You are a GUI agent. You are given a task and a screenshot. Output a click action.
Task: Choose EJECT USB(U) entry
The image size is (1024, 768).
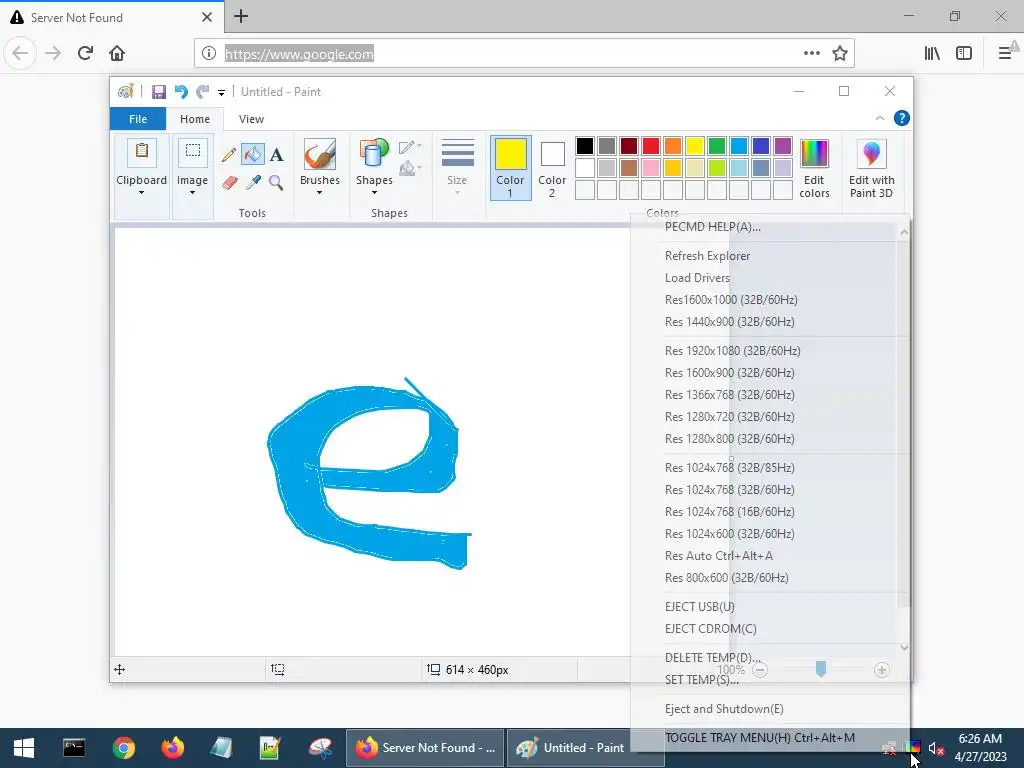(699, 607)
